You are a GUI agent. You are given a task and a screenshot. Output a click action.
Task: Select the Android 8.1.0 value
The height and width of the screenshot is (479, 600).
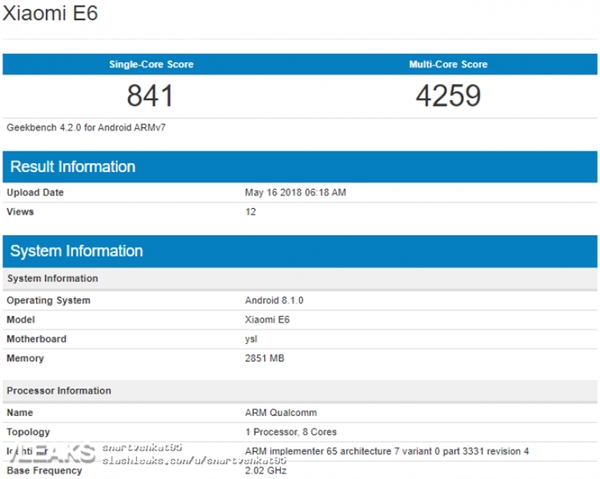coord(274,300)
